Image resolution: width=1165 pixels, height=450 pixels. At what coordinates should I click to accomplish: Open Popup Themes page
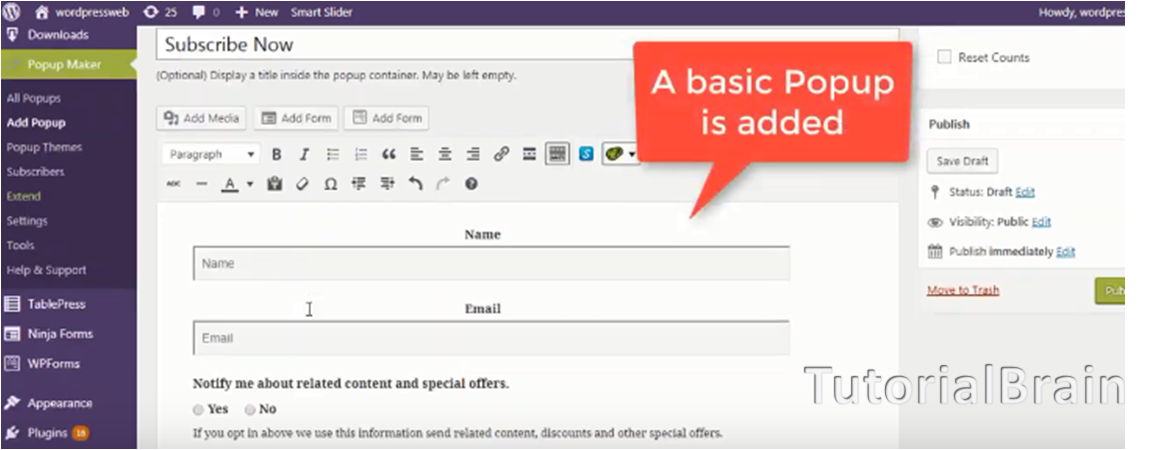click(44, 147)
